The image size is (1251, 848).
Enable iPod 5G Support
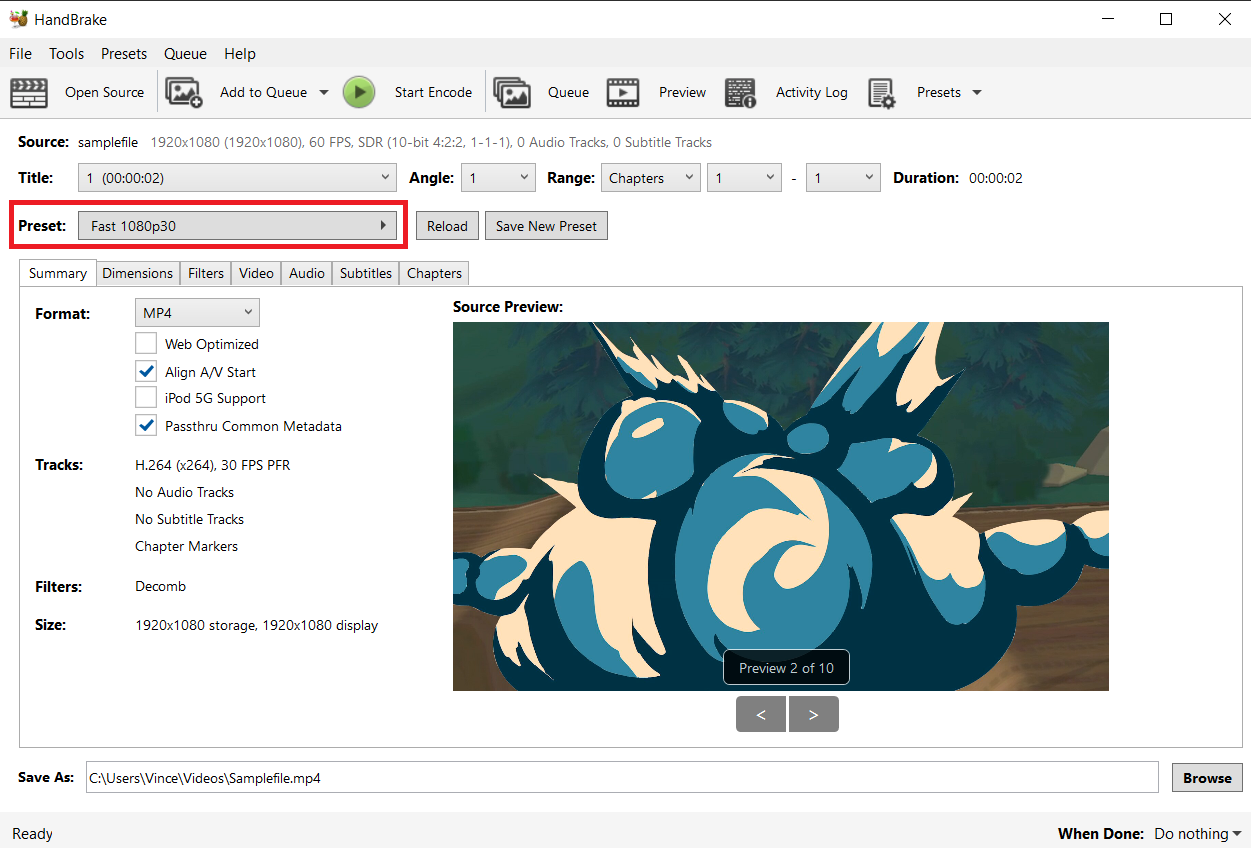point(145,398)
